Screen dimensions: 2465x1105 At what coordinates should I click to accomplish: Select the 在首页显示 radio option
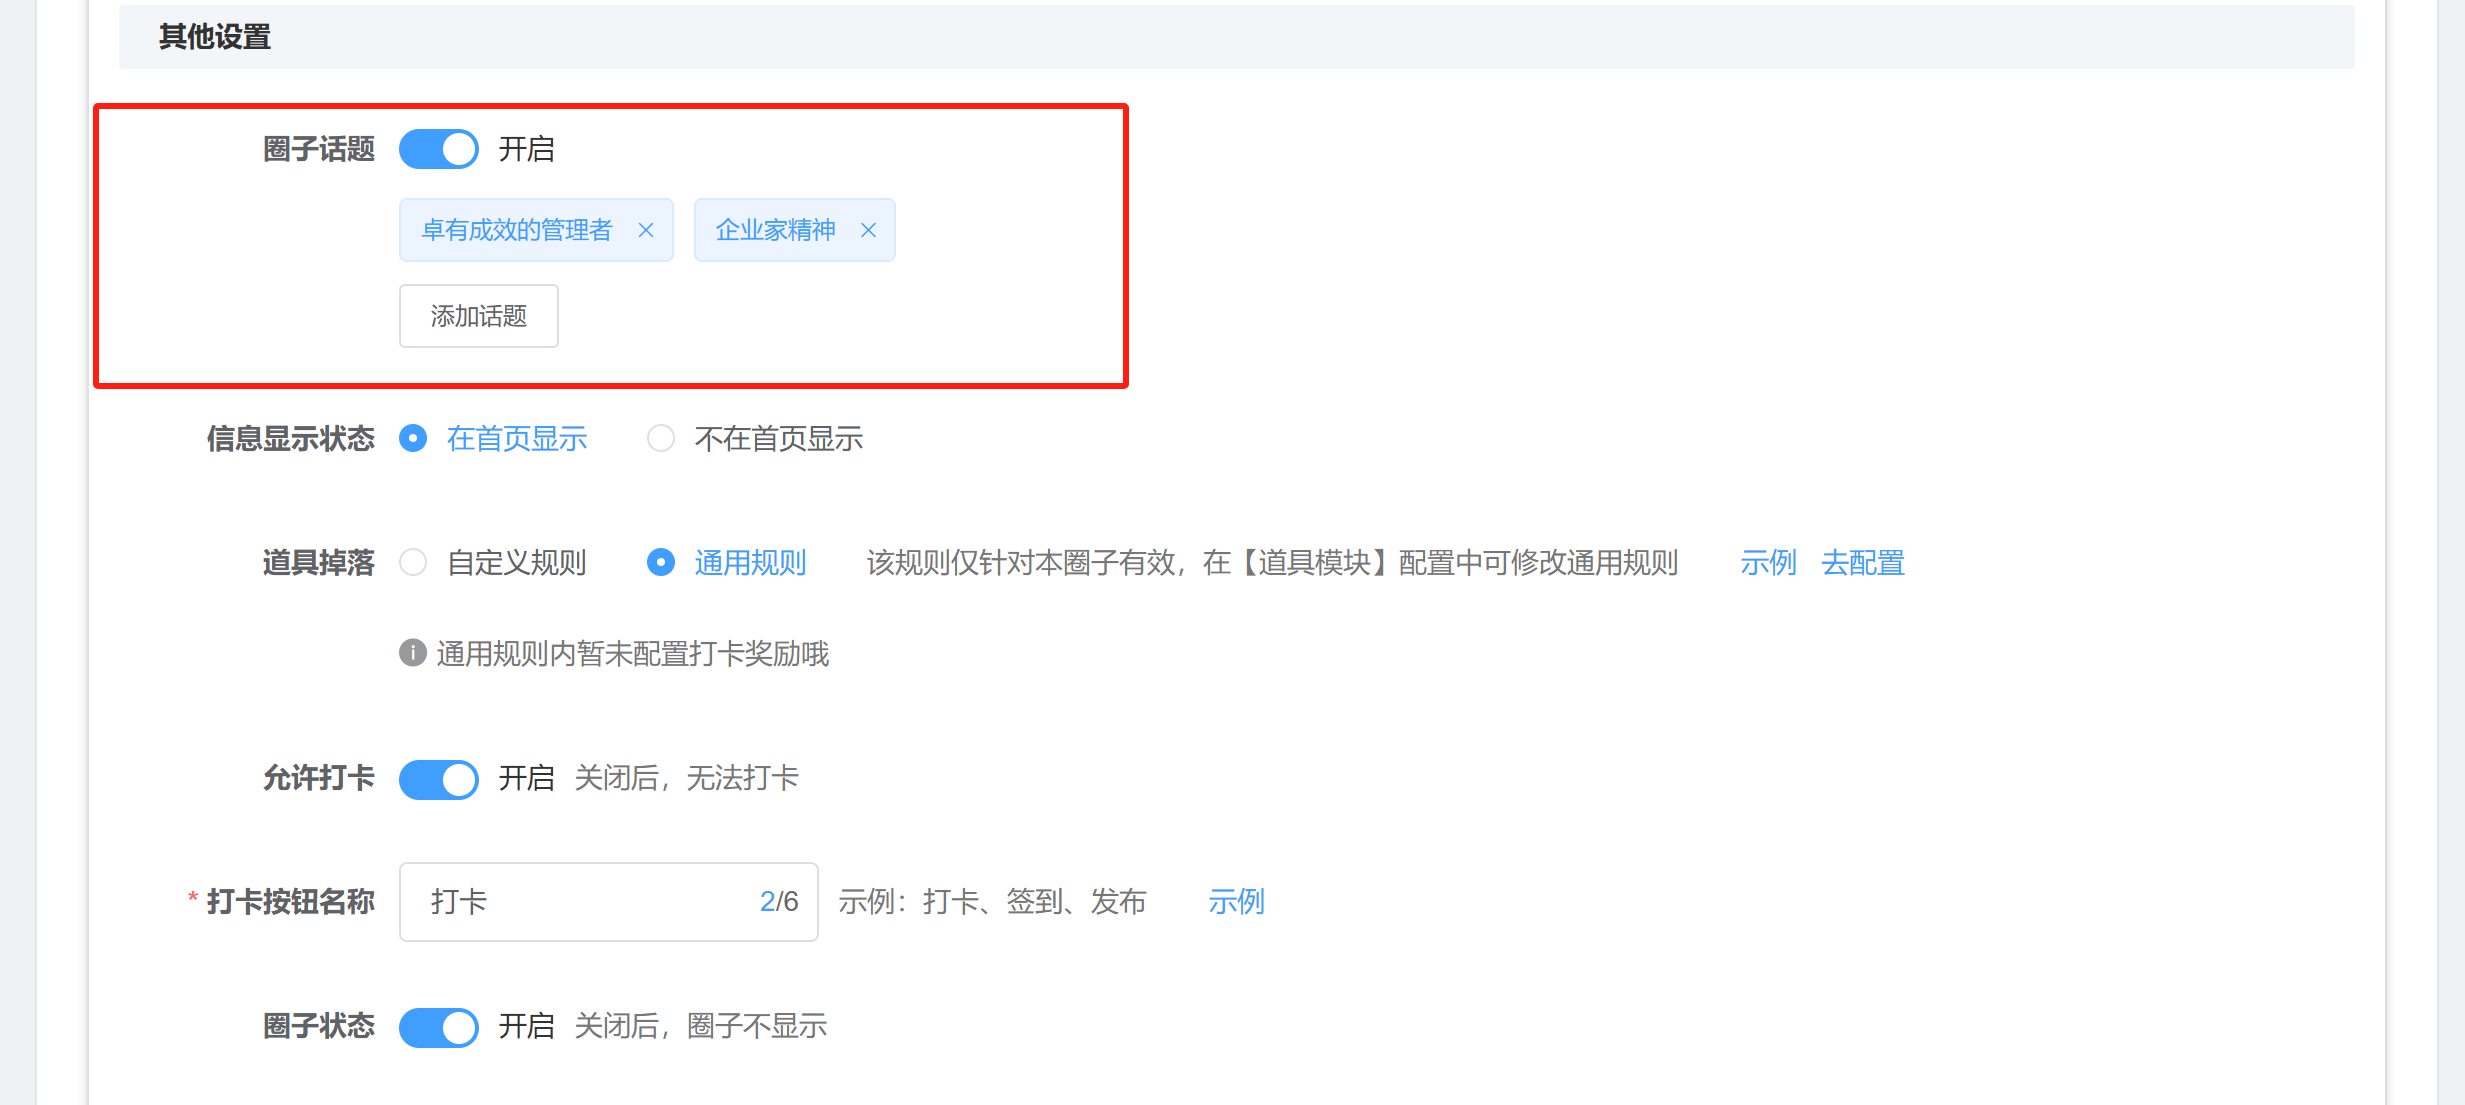pyautogui.click(x=413, y=439)
